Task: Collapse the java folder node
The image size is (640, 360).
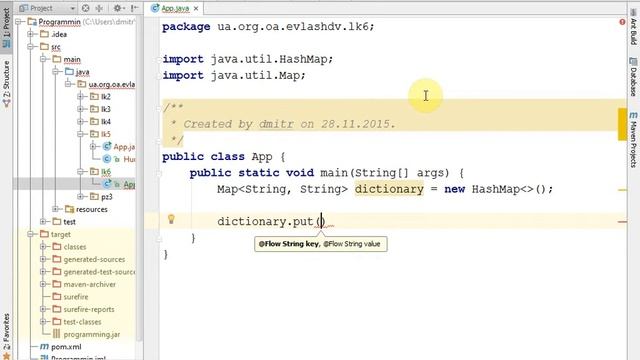Action: [x=56, y=71]
